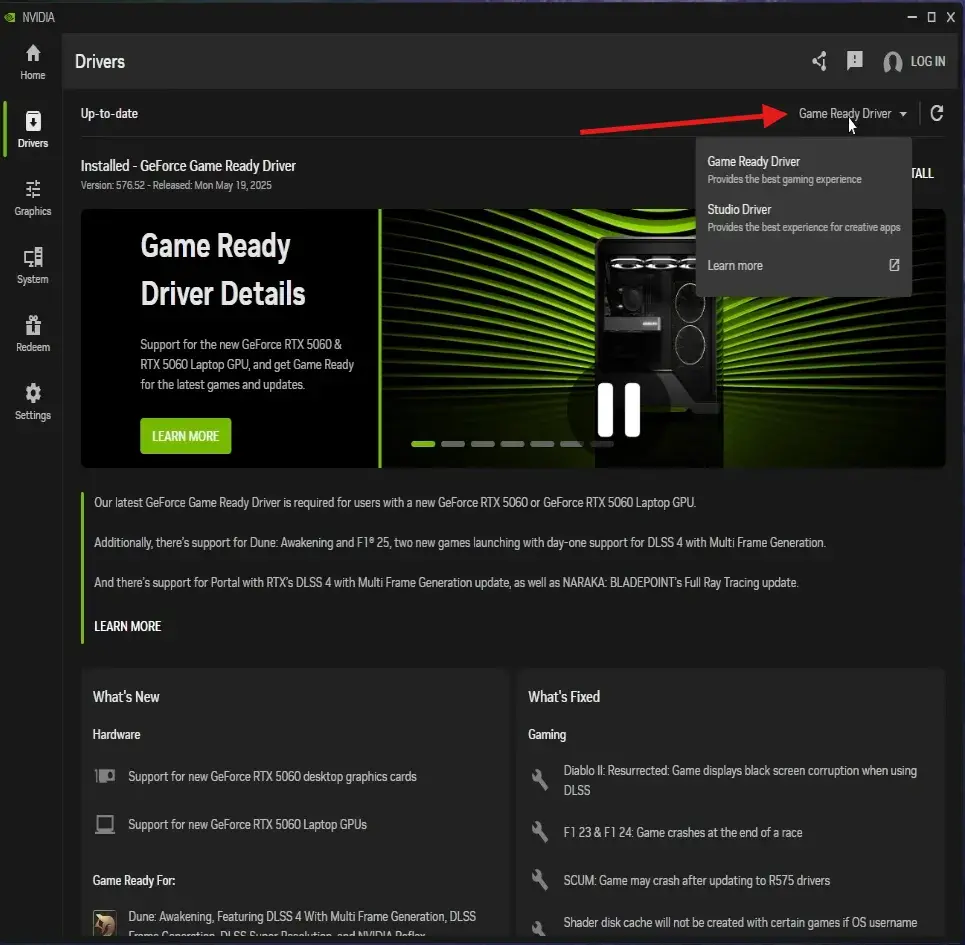The height and width of the screenshot is (945, 965).
Task: Open the Home section in sidebar
Action: [33, 61]
